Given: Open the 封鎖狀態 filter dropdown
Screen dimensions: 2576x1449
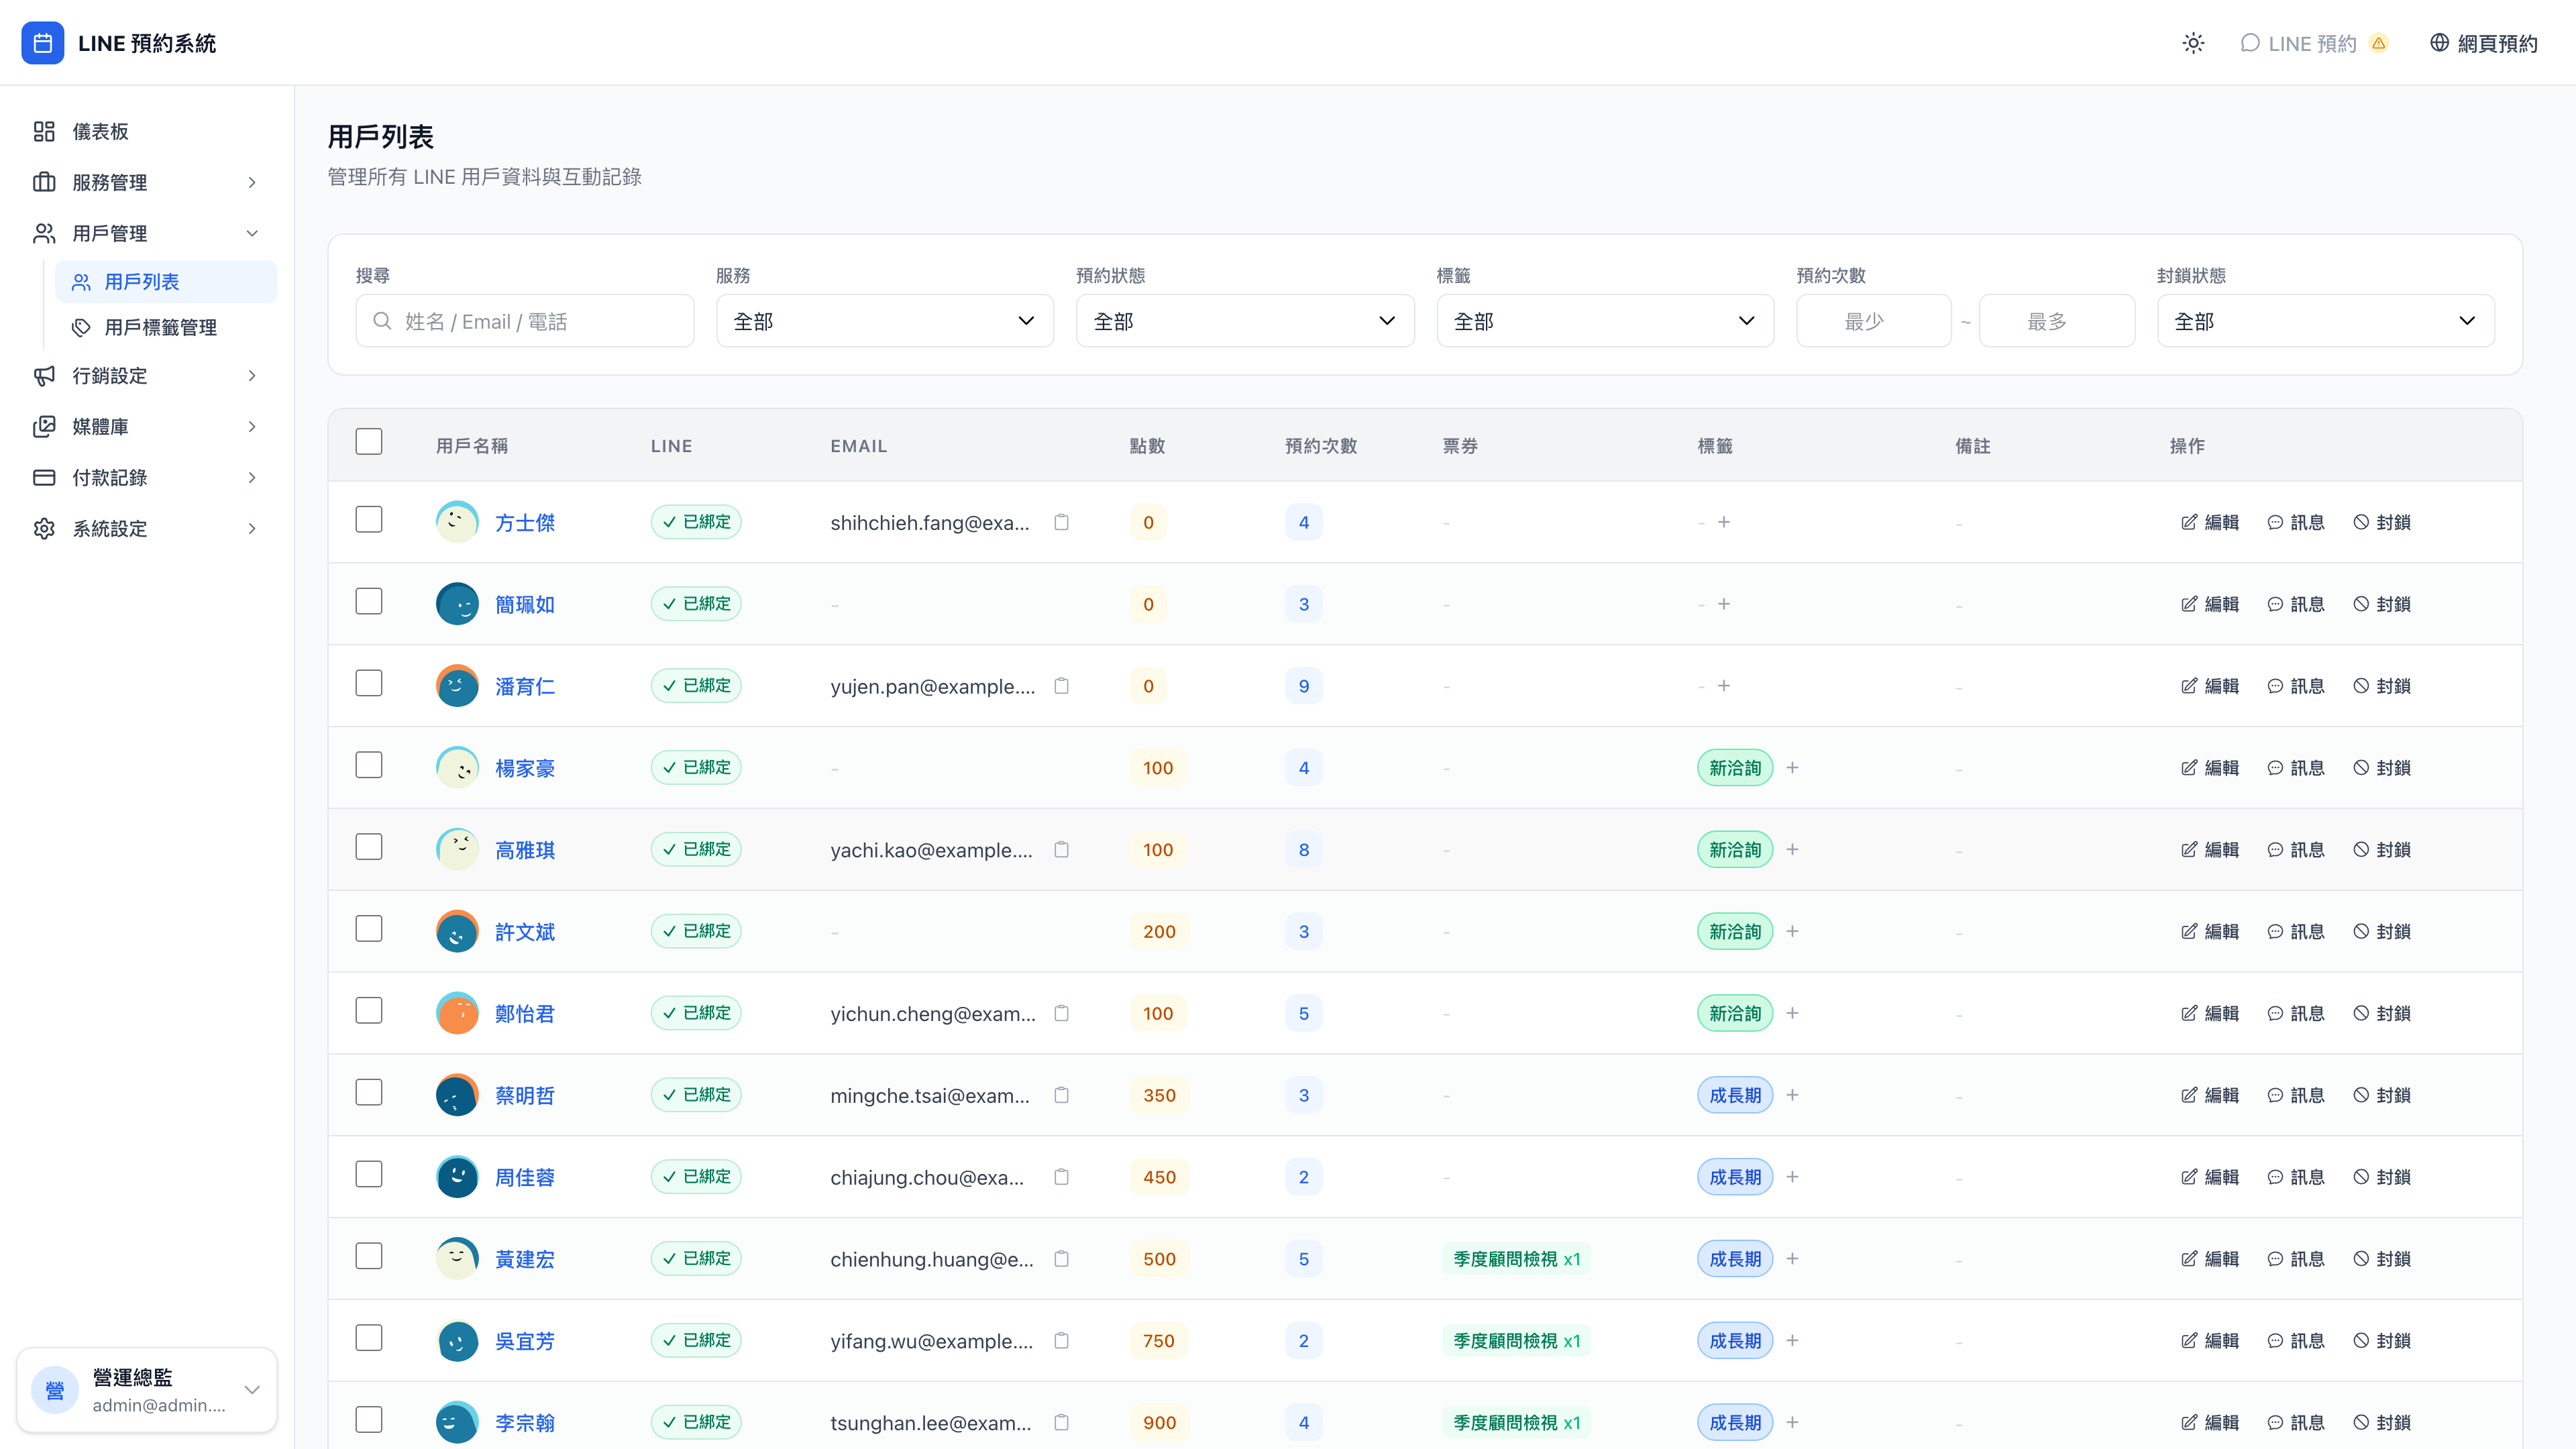Looking at the screenshot, I should point(2325,321).
